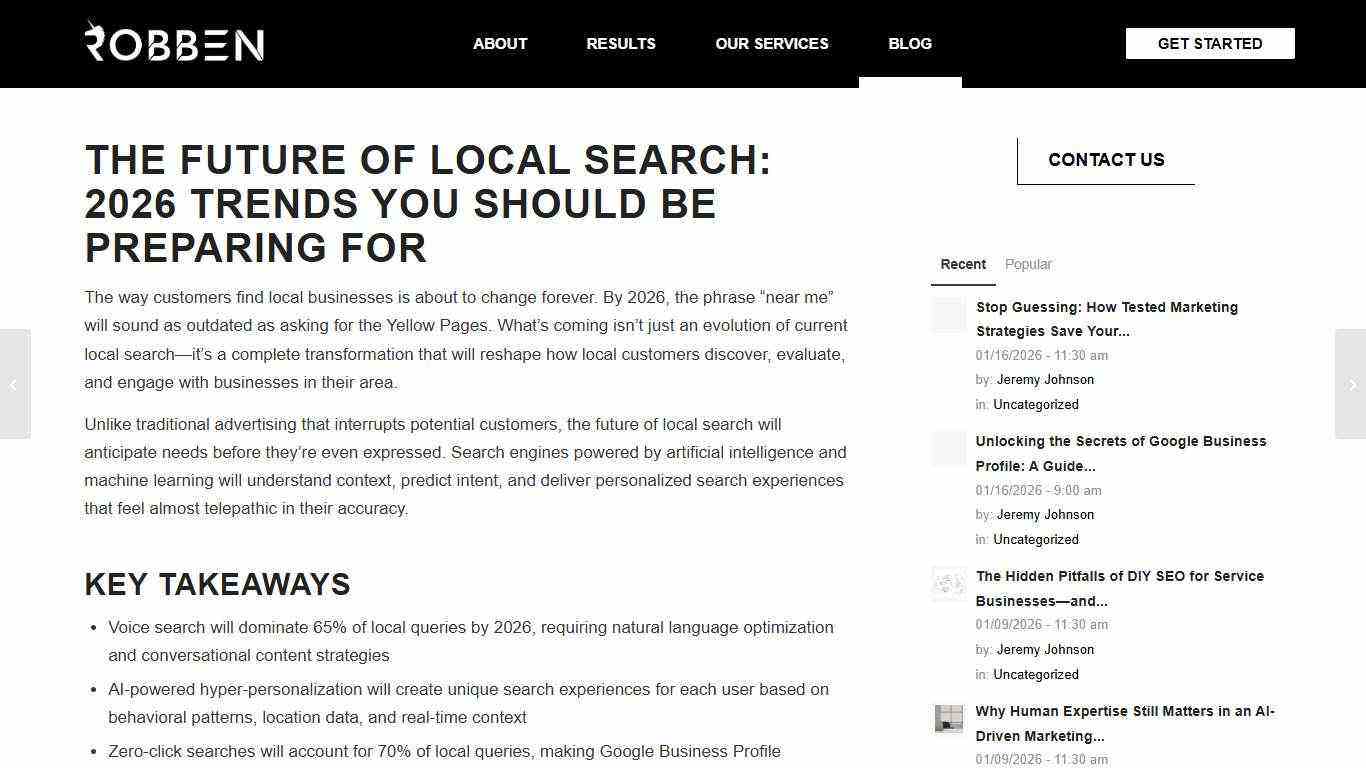The image size is (1366, 768).
Task: Click the GET STARTED button
Action: tap(1209, 43)
